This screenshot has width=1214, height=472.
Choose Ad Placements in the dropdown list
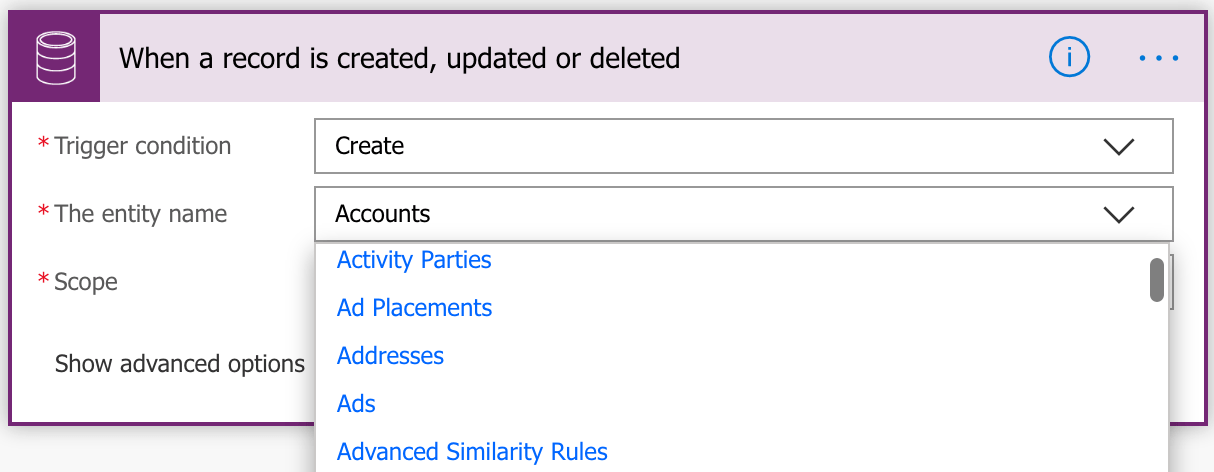(415, 308)
